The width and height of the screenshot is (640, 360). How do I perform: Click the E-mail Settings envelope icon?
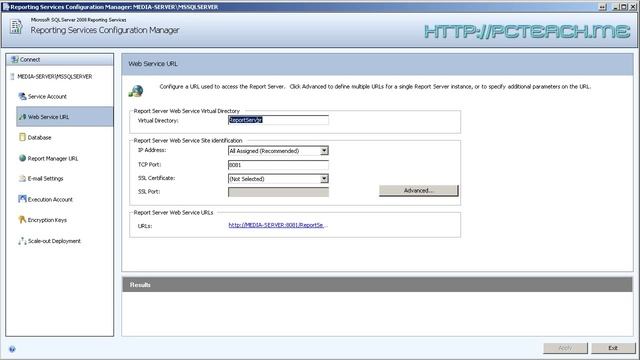click(22, 178)
